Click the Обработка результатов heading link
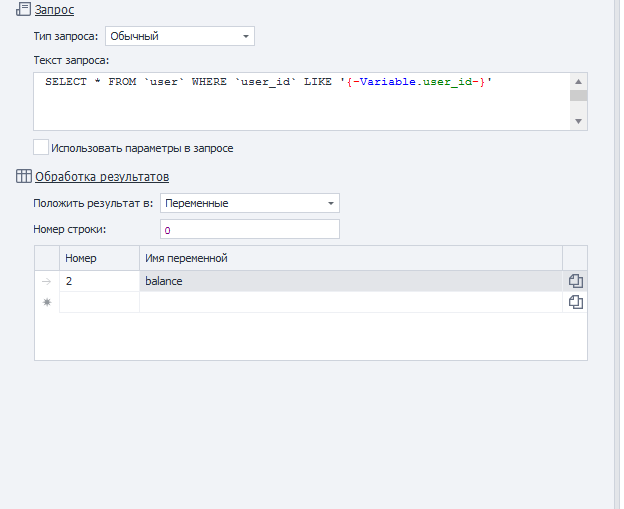 [101, 177]
